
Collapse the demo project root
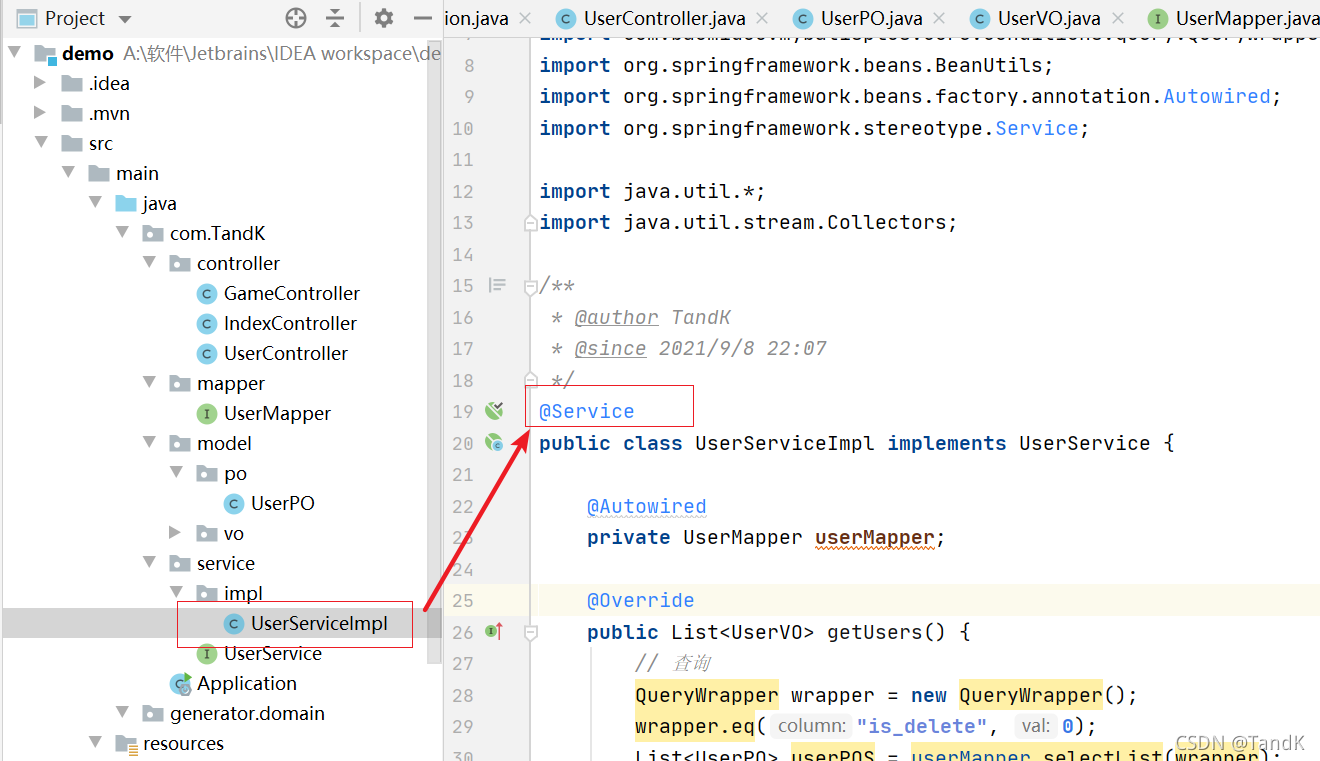tap(14, 54)
